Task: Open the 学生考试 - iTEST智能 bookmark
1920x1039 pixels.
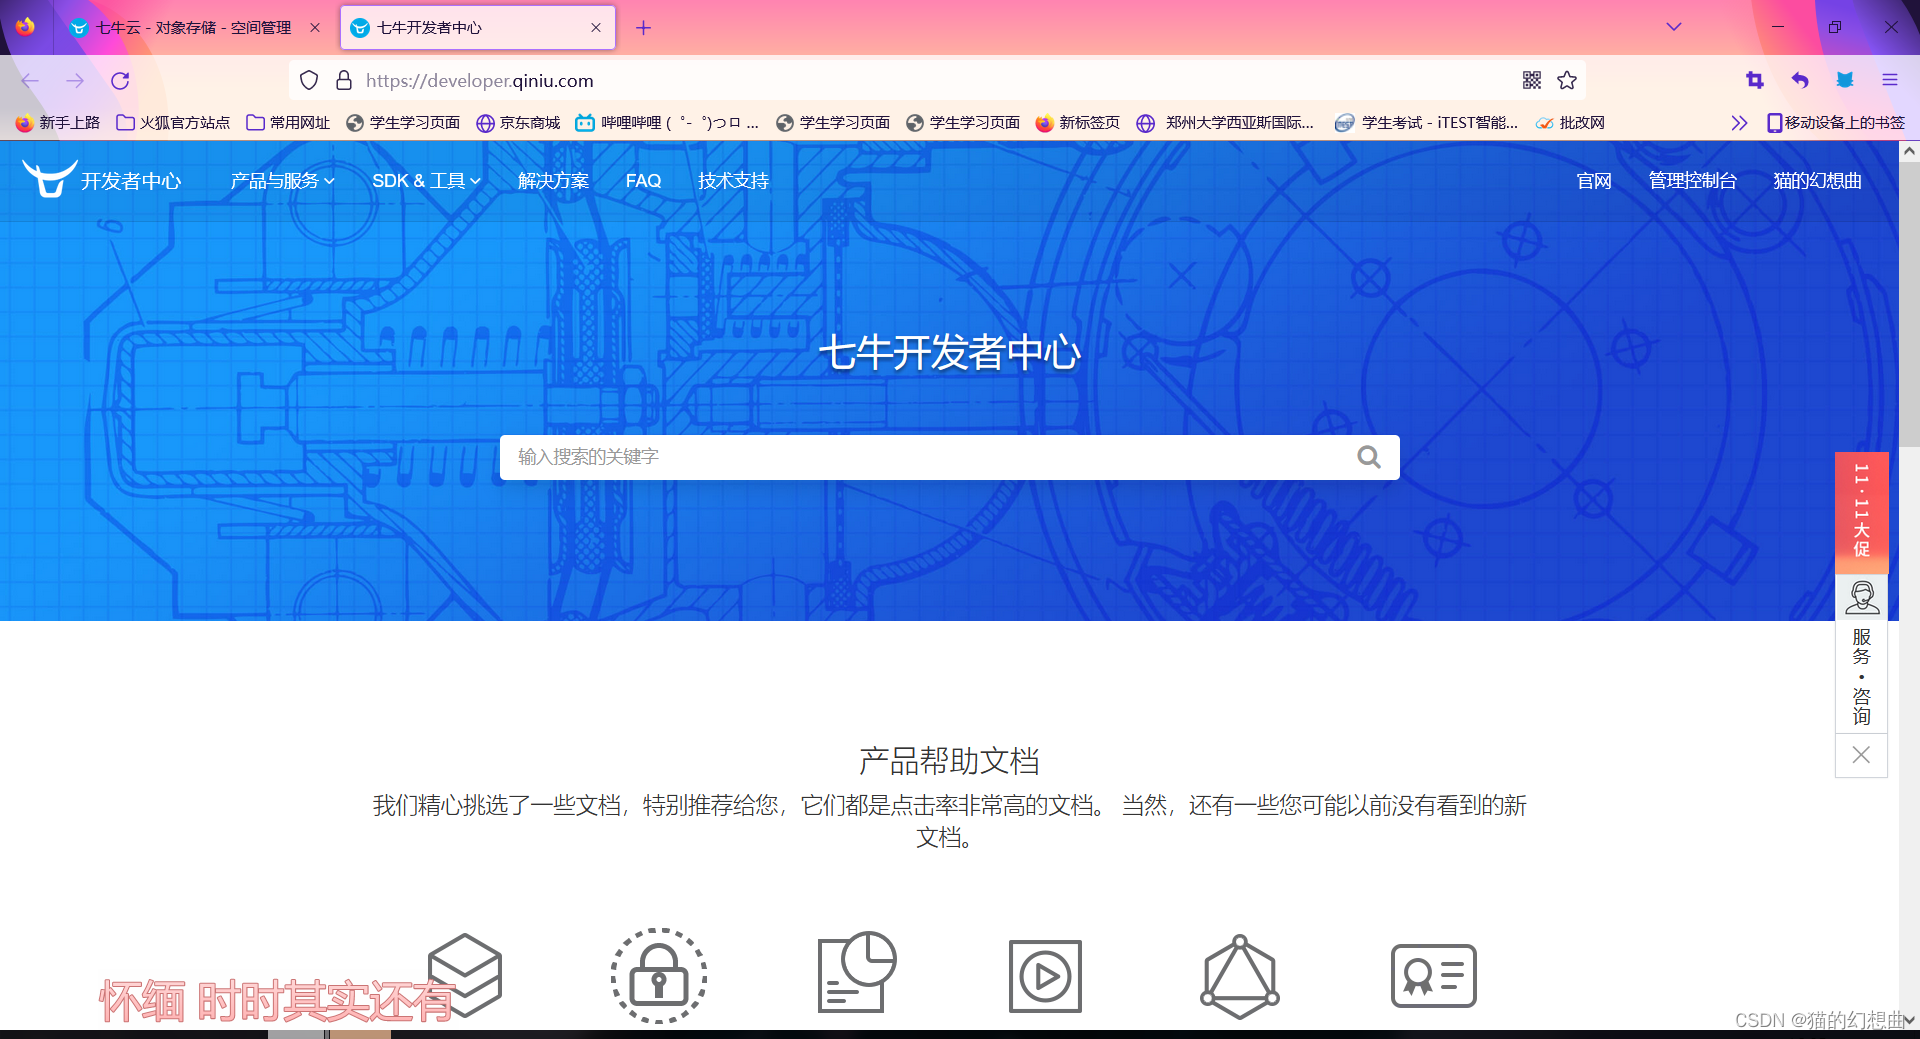Action: click(1427, 123)
